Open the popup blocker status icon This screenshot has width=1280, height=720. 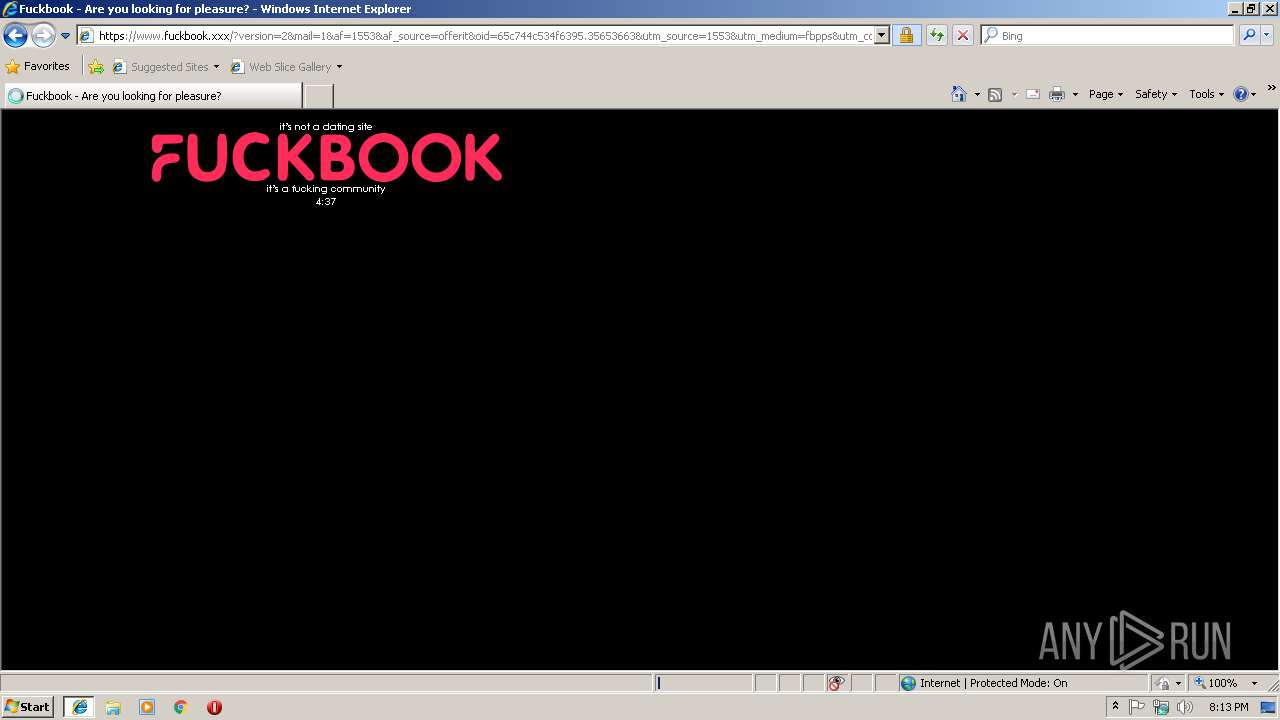pyautogui.click(x=836, y=683)
